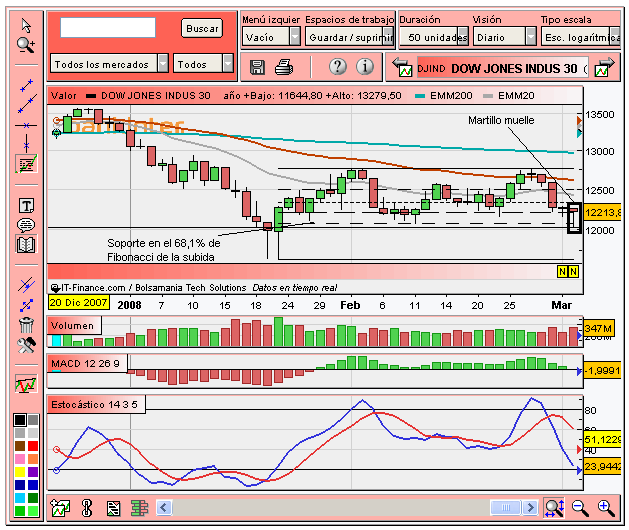Screen dimensions: 629x530
Task: Open the hammer and wrench settings tool
Action: (26, 345)
